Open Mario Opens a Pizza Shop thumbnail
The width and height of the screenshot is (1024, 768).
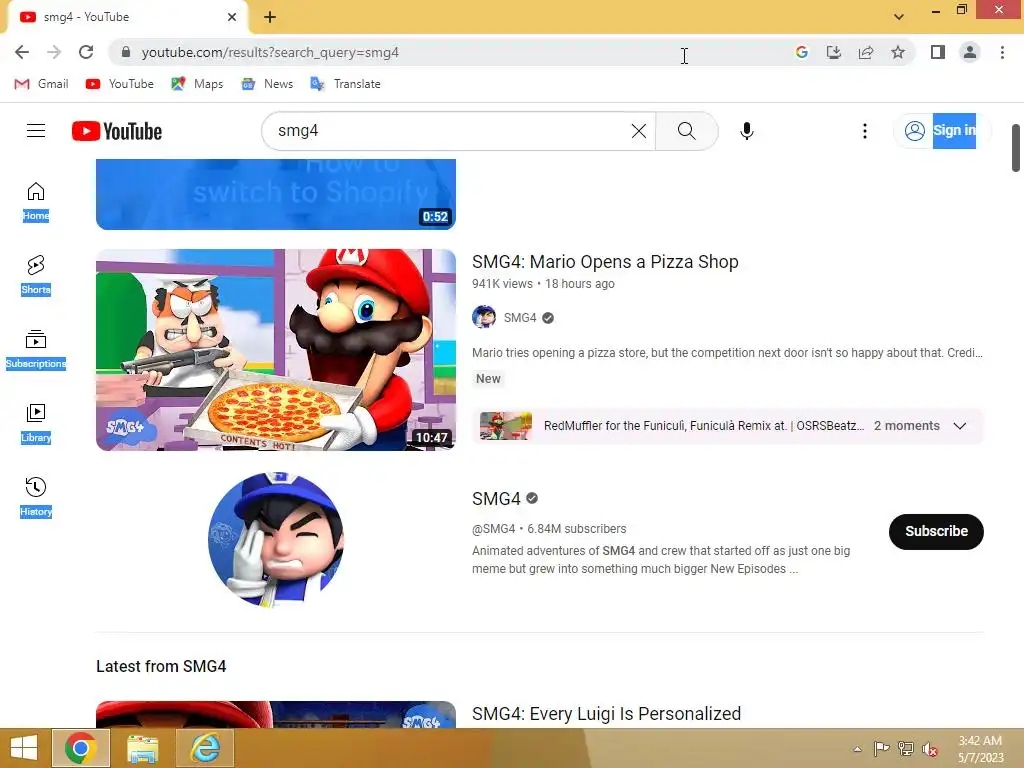coord(276,349)
